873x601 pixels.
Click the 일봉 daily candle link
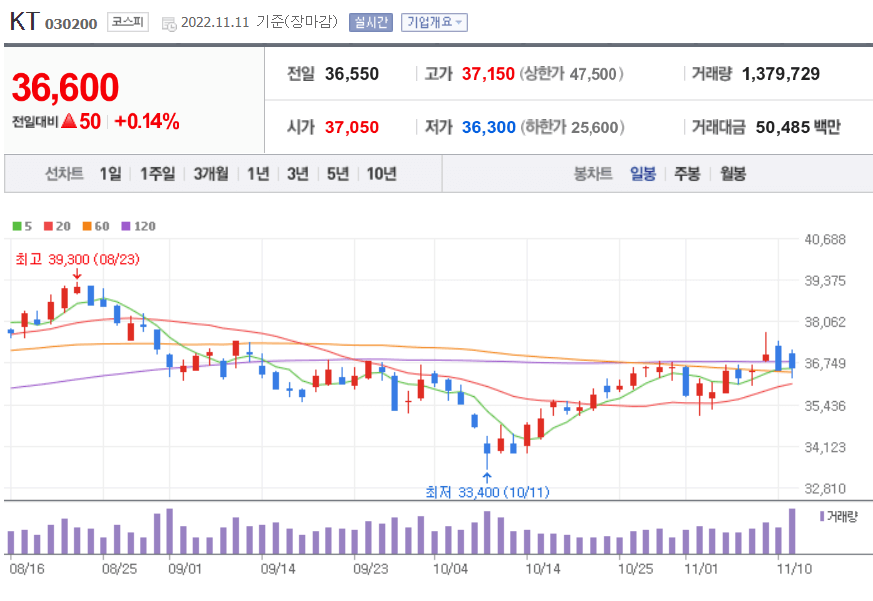643,173
